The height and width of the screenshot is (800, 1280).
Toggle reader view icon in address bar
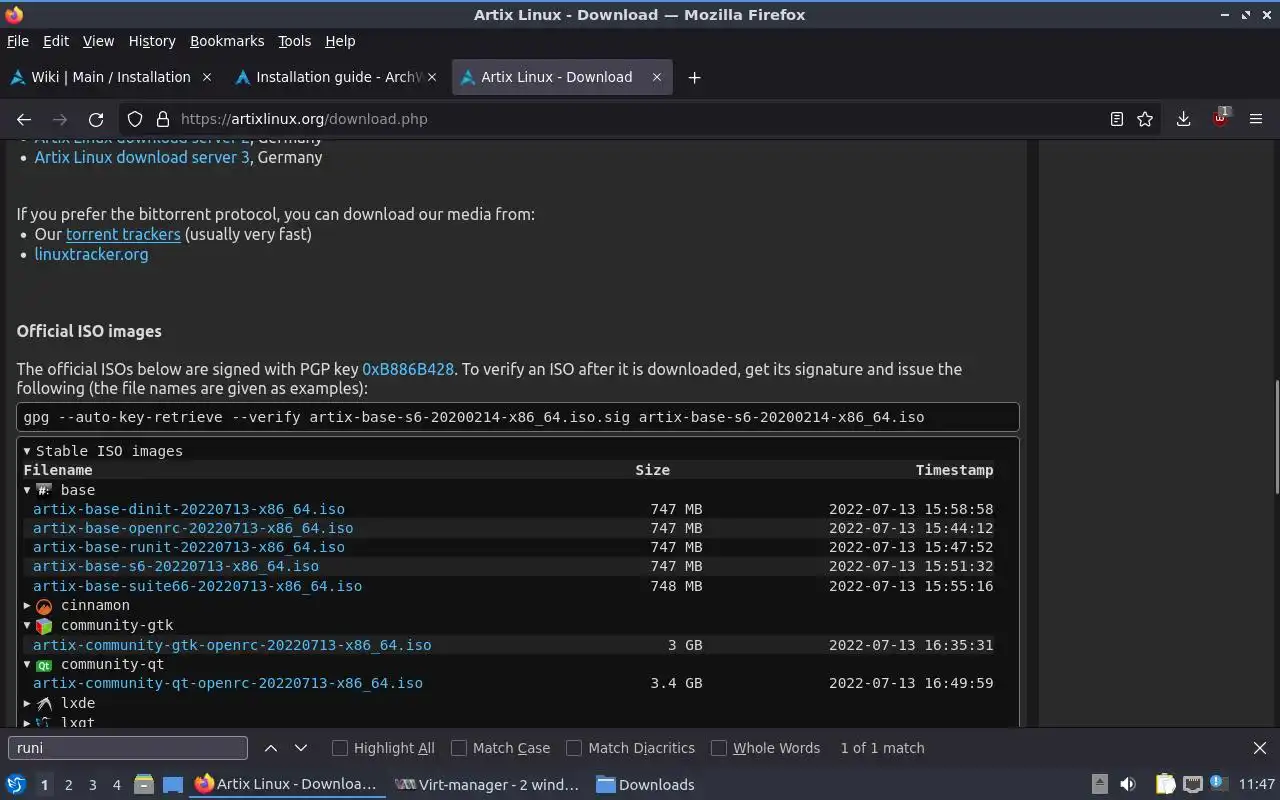(1117, 119)
